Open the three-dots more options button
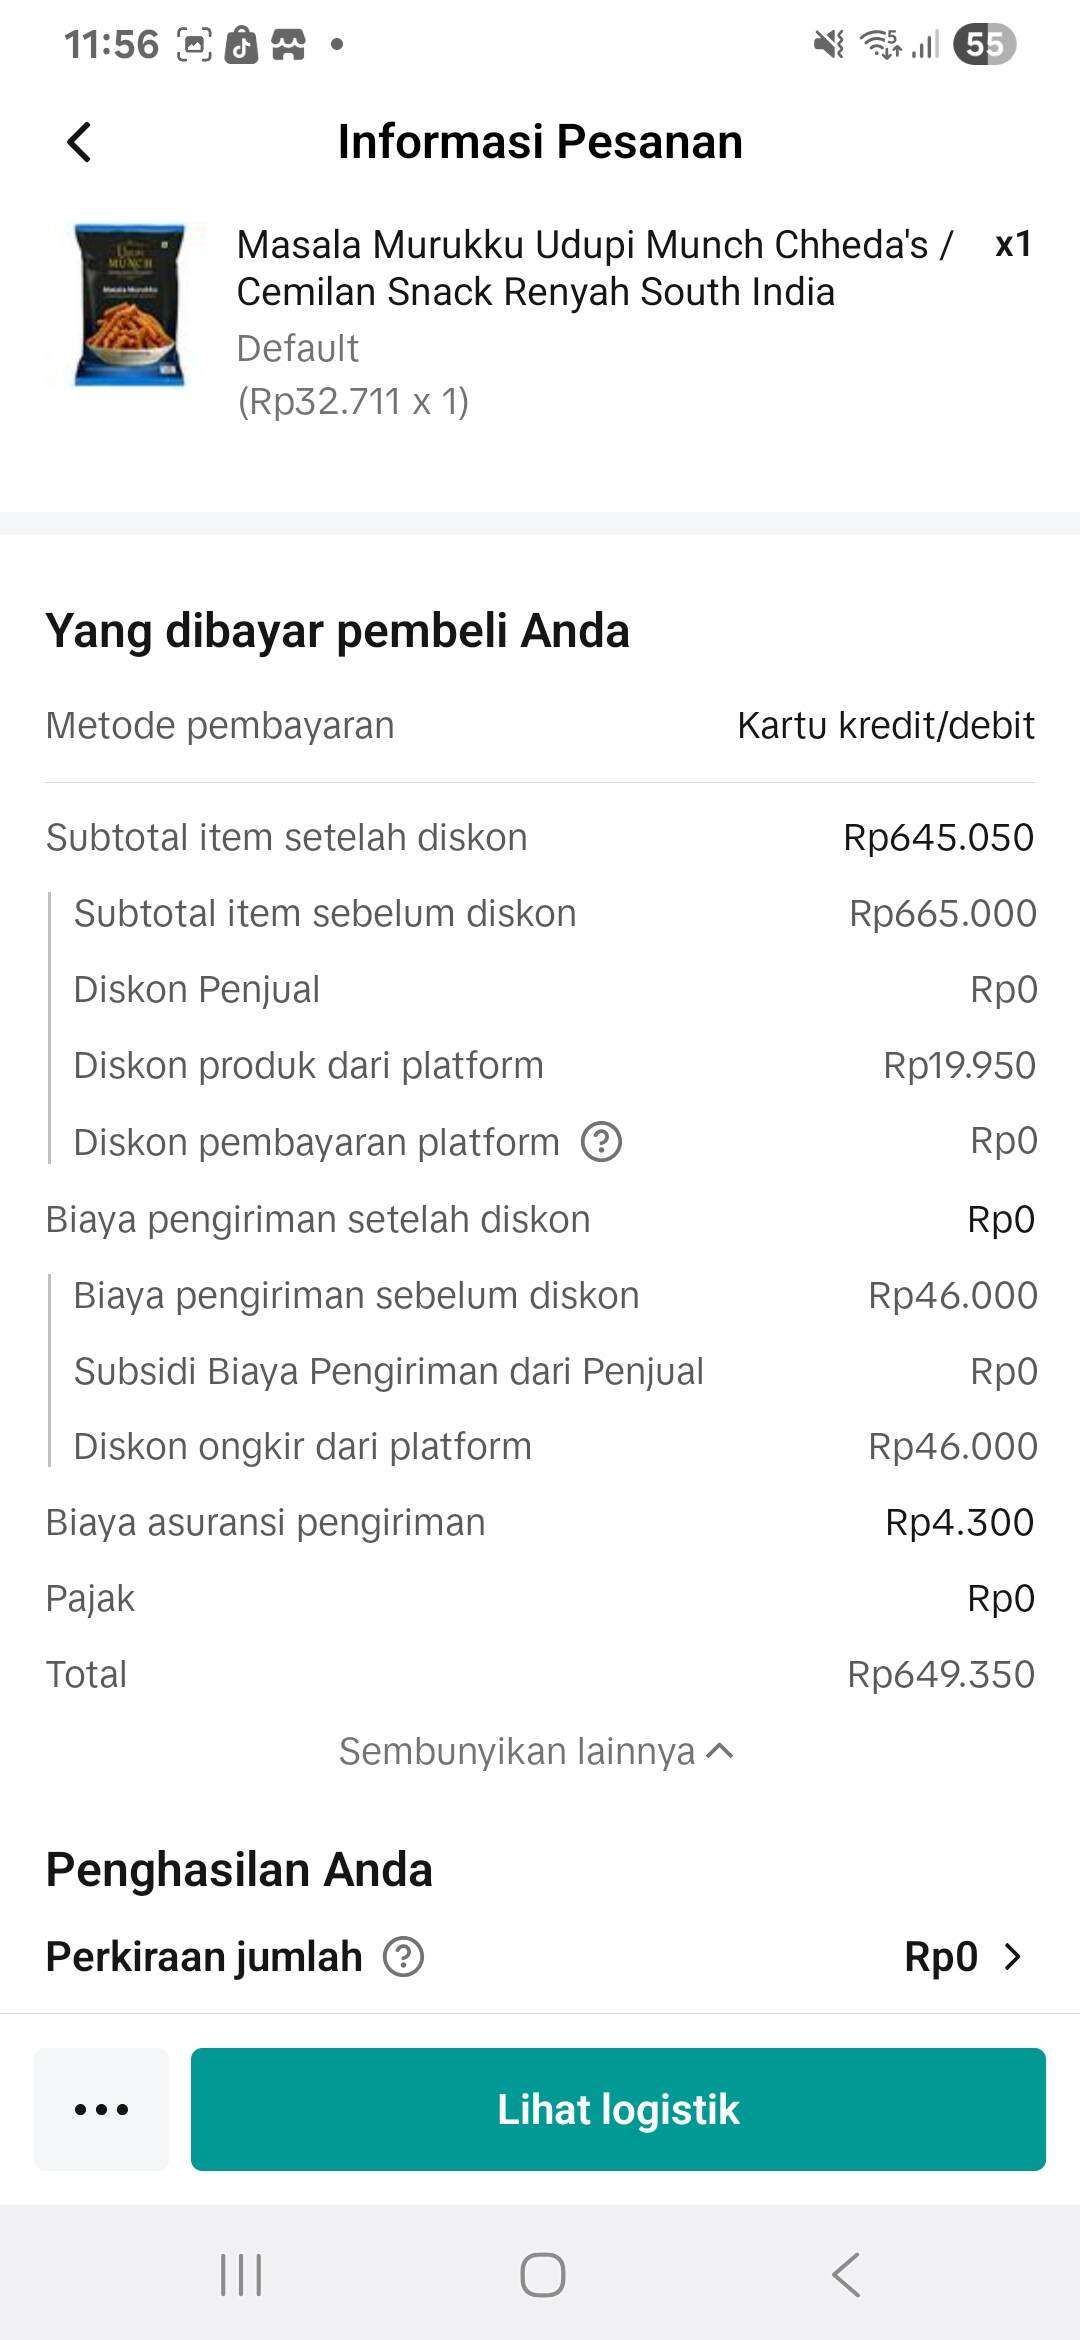This screenshot has width=1080, height=2340. [x=101, y=2109]
